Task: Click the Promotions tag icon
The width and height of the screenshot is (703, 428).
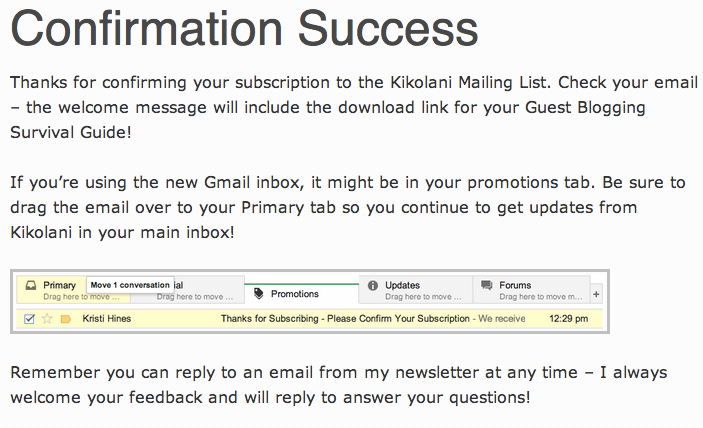Action: 259,294
